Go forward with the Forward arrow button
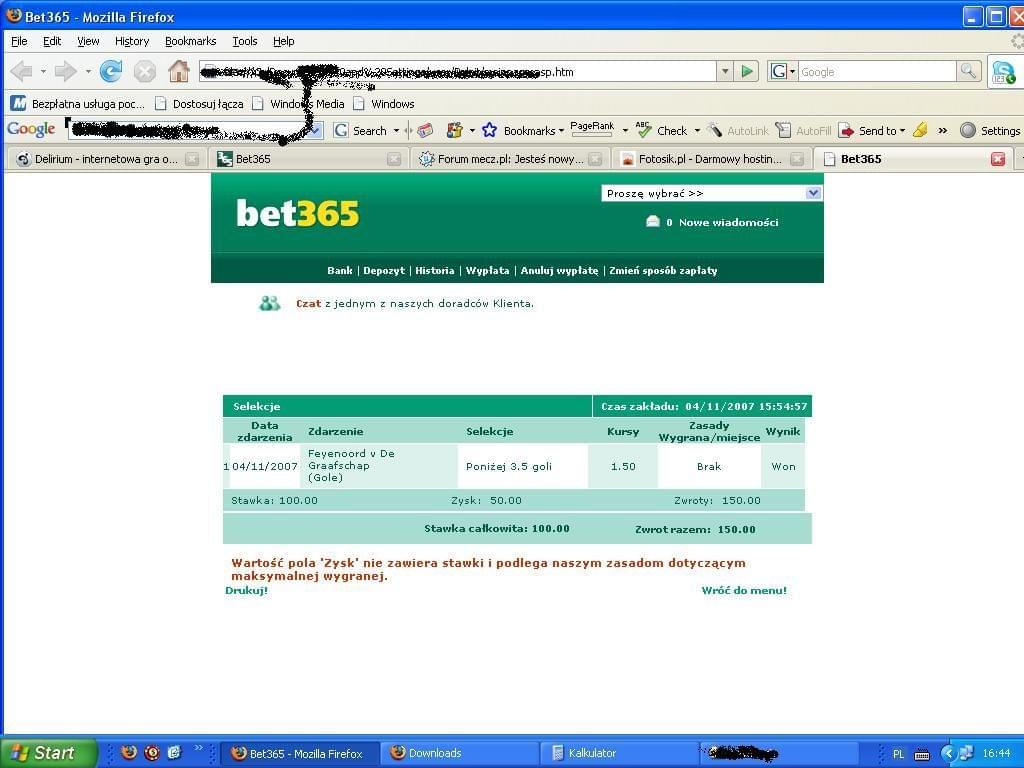 pyautogui.click(x=65, y=71)
